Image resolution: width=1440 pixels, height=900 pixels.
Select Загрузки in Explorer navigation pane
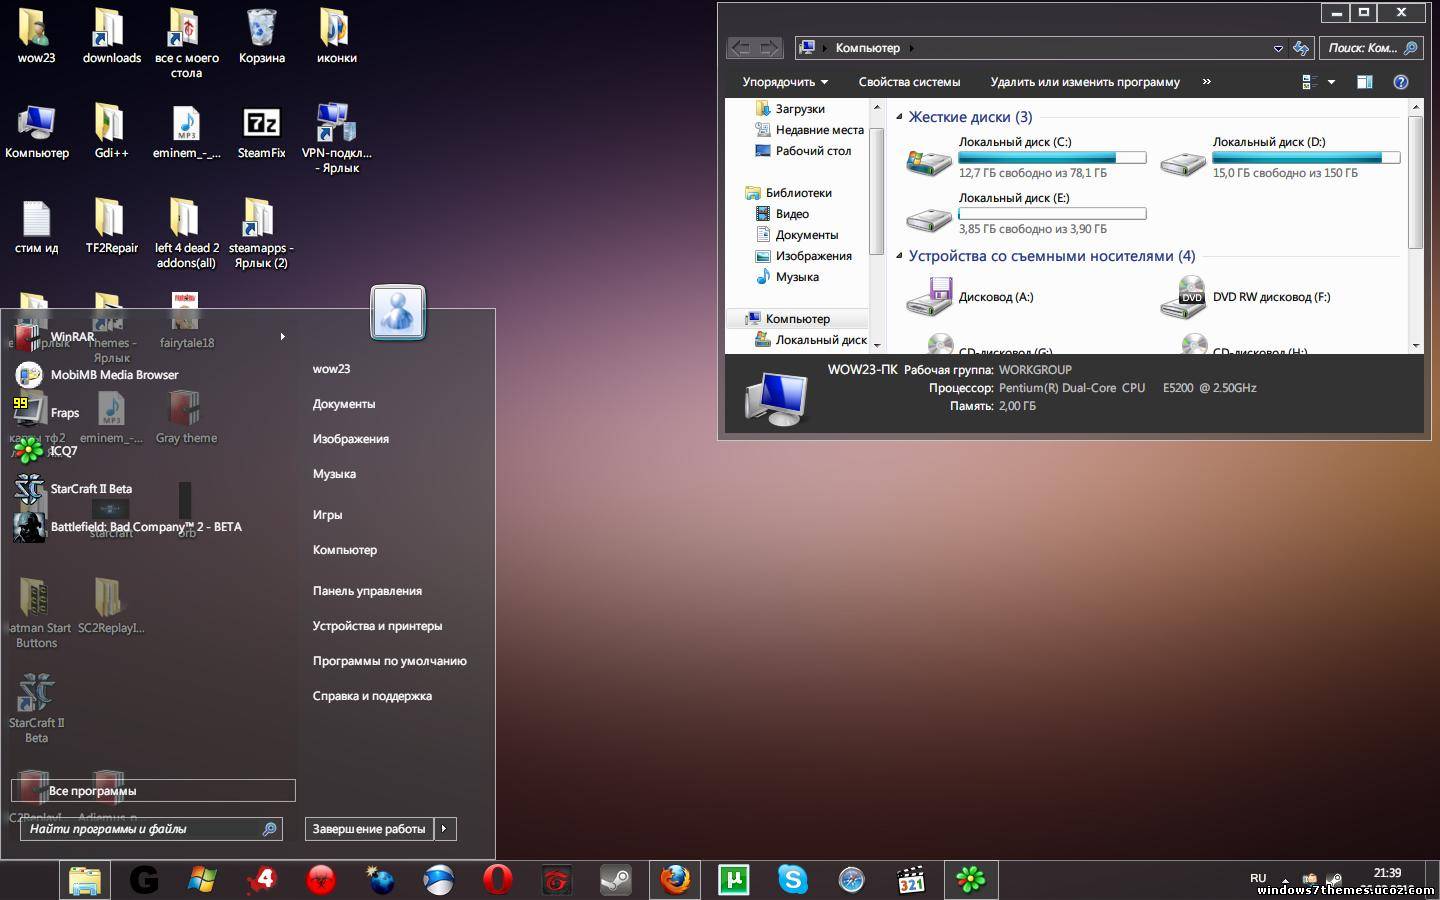(x=800, y=109)
